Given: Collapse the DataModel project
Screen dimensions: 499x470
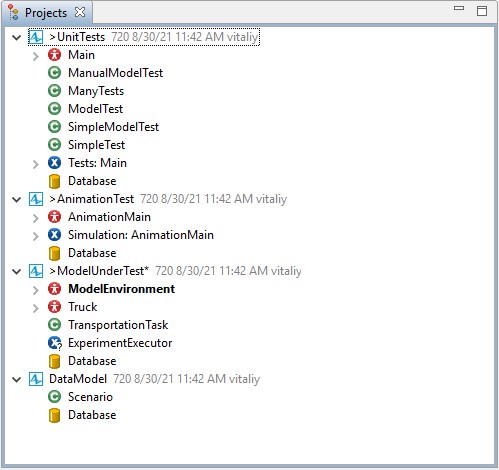Looking at the screenshot, I should tap(17, 379).
